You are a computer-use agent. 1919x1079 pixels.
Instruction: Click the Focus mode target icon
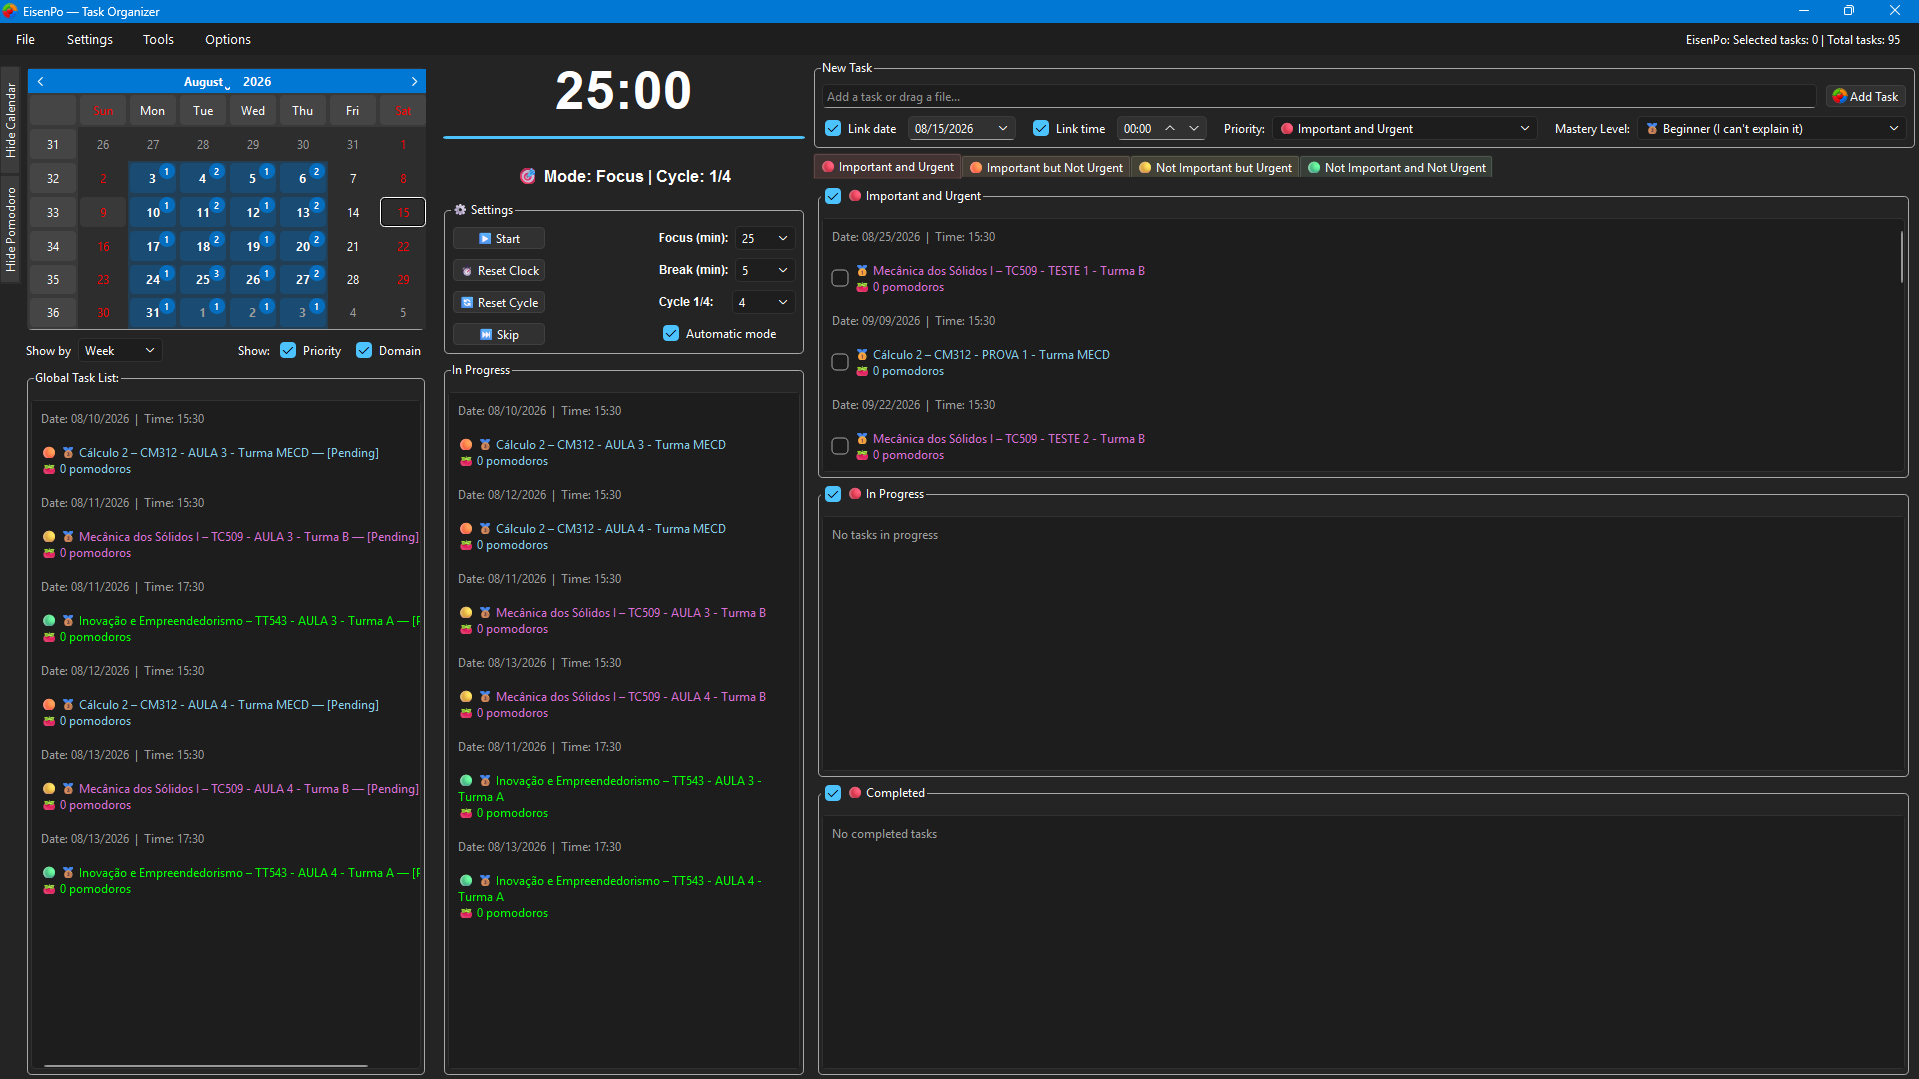[528, 176]
